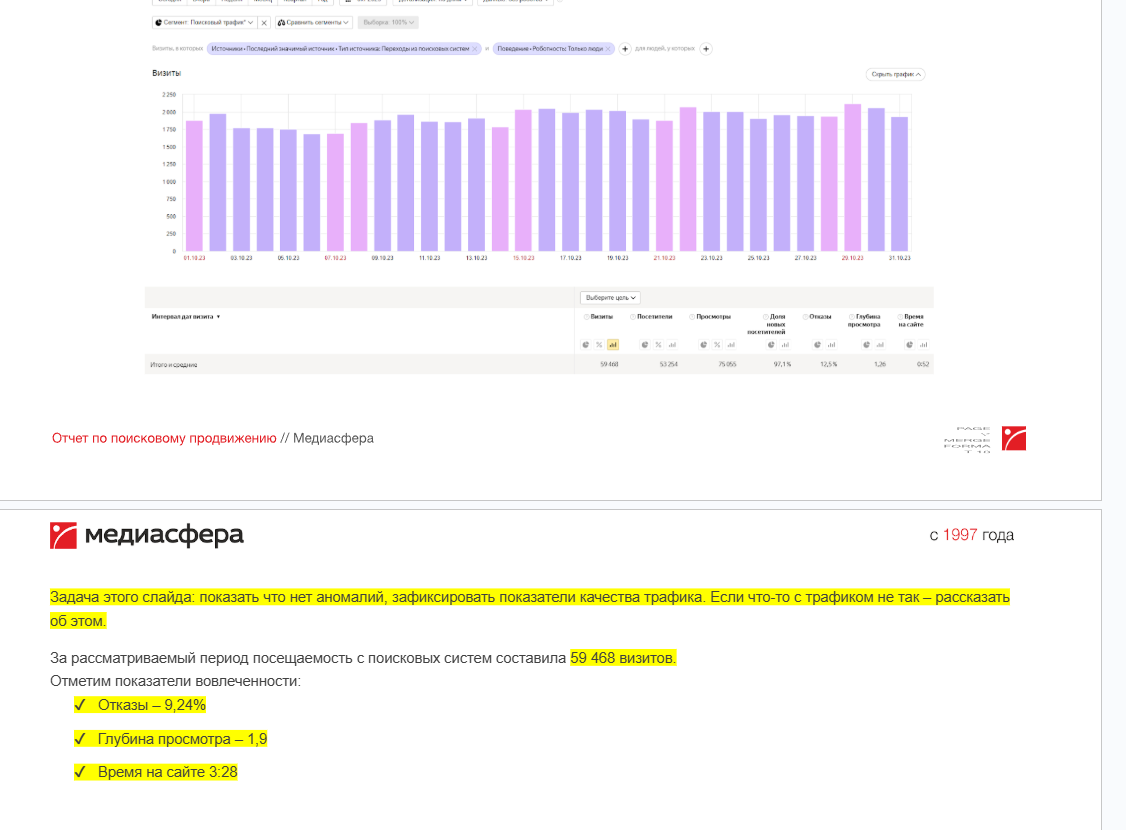Screen dimensions: 1126x830
Task: Remove the Поведение Роботность filter chip
Action: pyautogui.click(x=608, y=49)
